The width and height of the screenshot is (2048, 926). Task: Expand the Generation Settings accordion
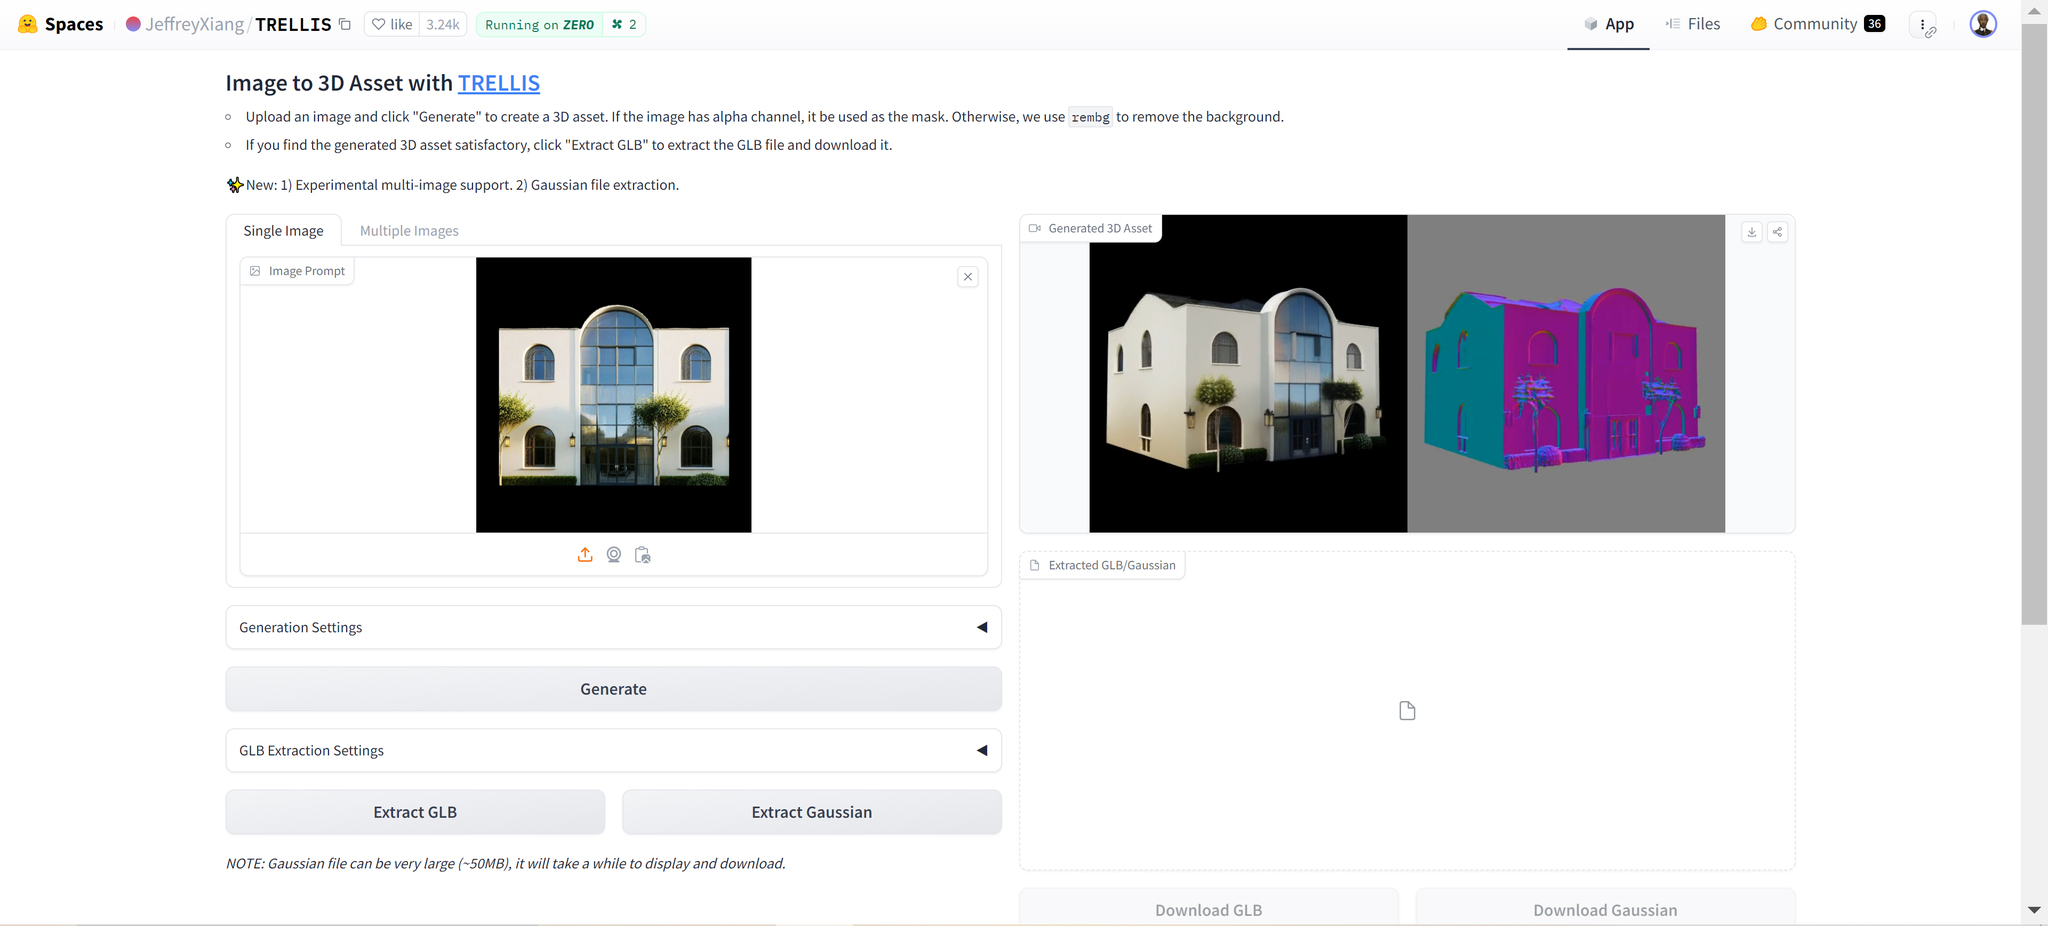pyautogui.click(x=613, y=627)
